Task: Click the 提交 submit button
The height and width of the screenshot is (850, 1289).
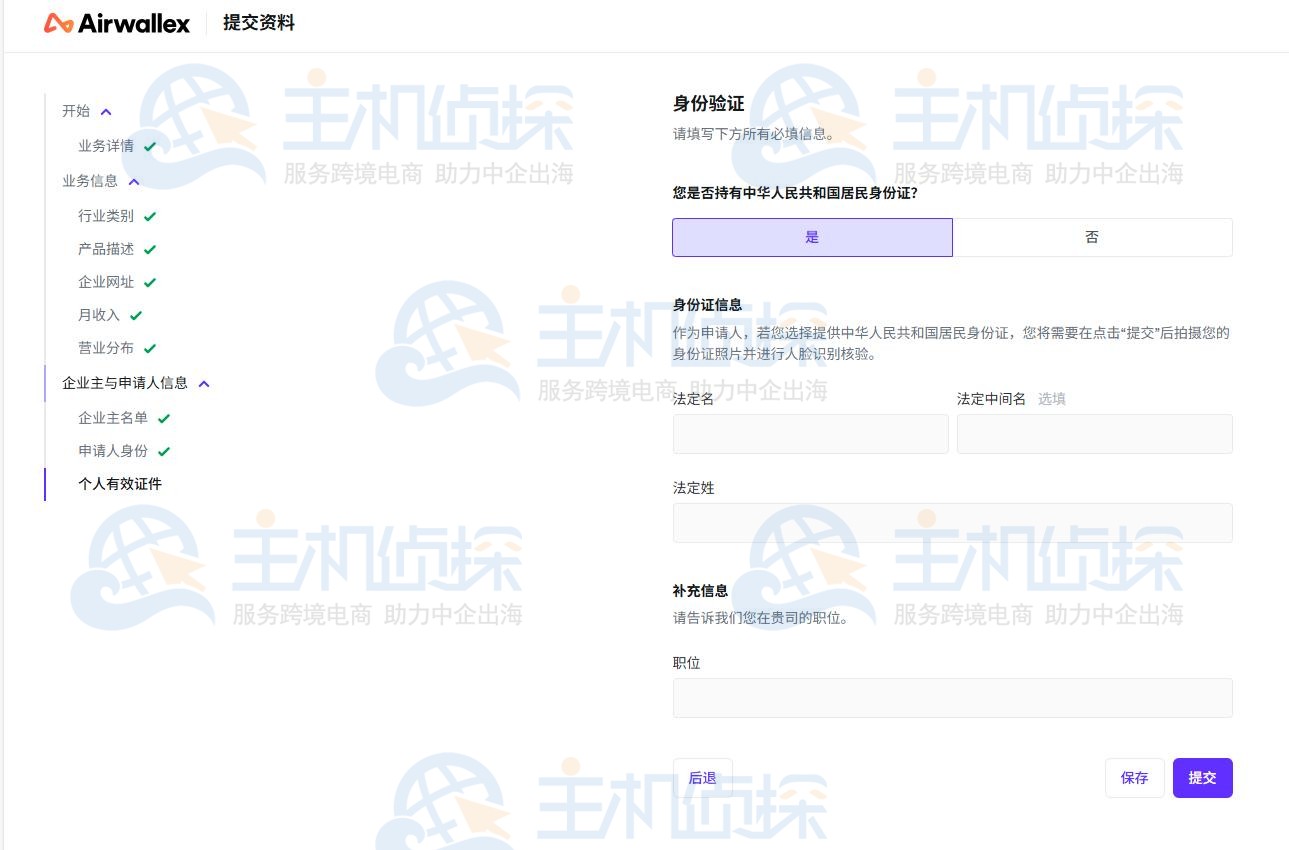Action: tap(1202, 777)
